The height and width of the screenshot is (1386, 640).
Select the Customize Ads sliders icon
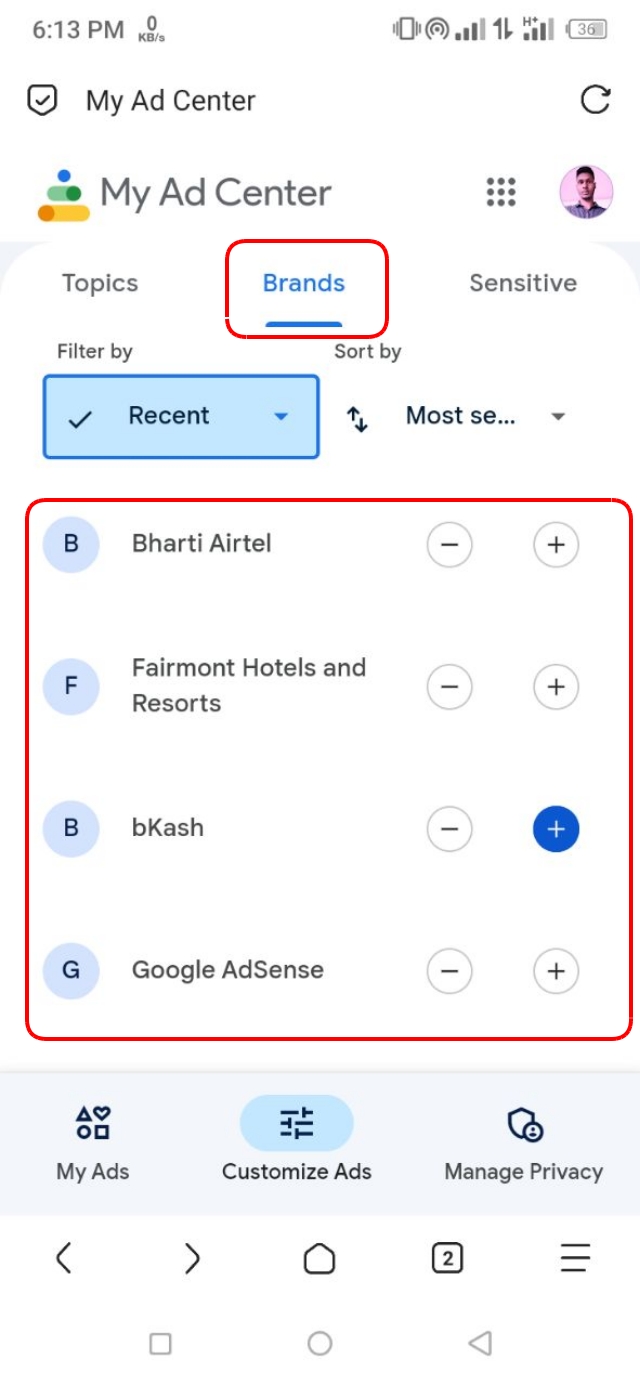click(x=297, y=1122)
